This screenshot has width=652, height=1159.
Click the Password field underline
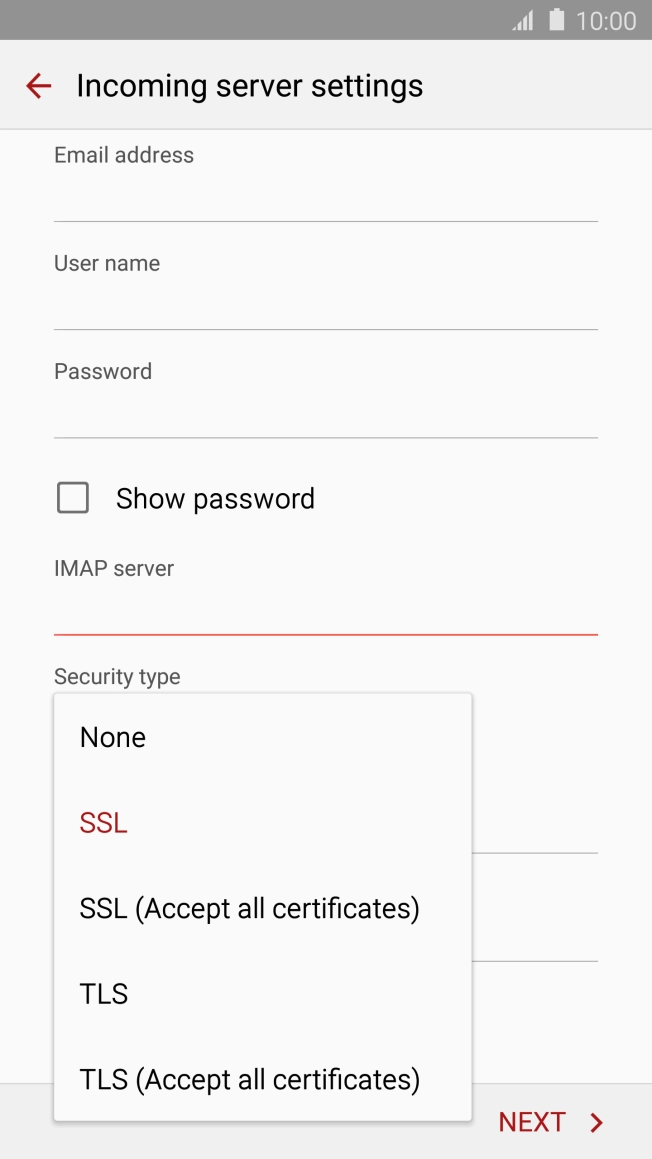325,435
